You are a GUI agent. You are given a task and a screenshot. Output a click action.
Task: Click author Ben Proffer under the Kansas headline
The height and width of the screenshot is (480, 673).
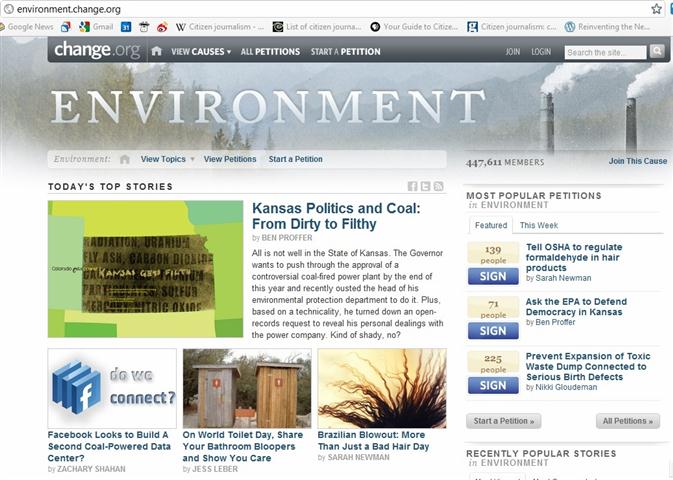(286, 237)
